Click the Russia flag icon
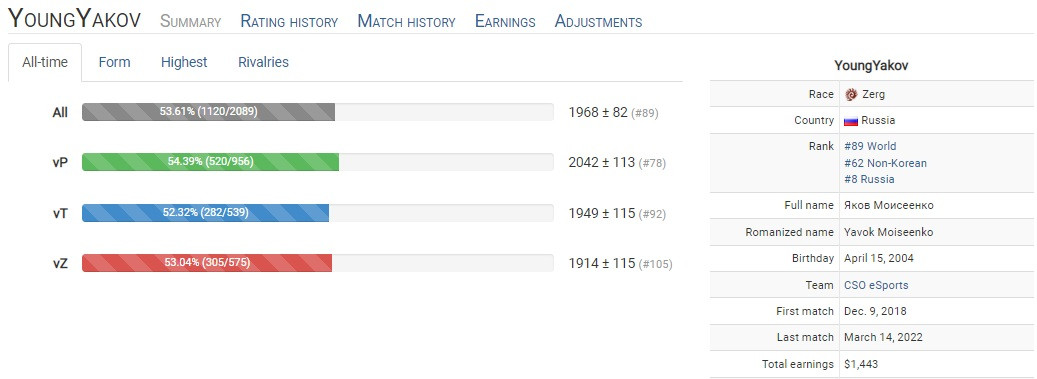The image size is (1037, 379). (x=851, y=121)
